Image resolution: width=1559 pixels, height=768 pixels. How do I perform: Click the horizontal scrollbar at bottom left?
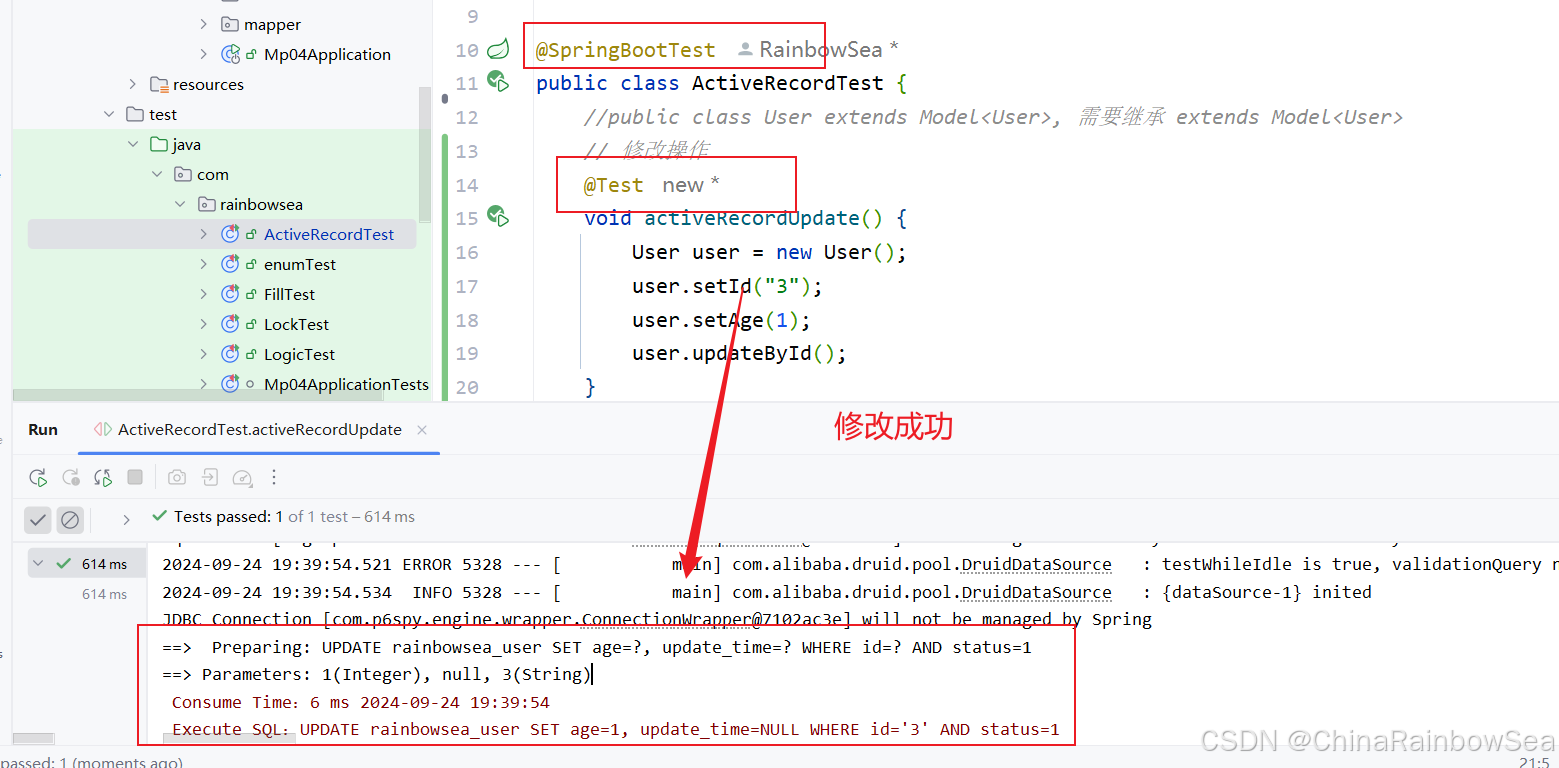click(x=33, y=738)
